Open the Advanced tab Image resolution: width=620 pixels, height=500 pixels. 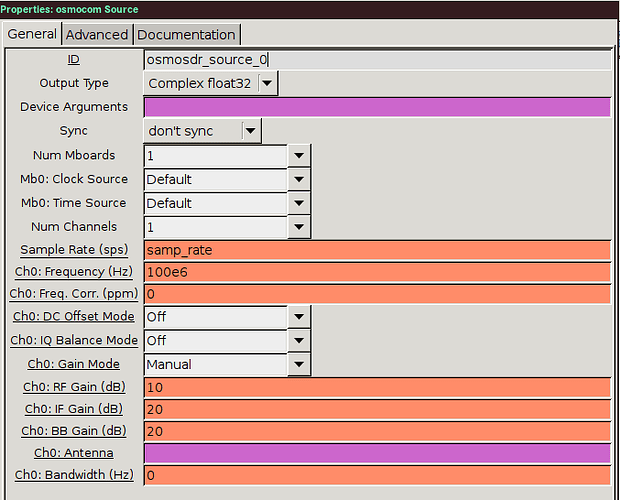pyautogui.click(x=97, y=35)
